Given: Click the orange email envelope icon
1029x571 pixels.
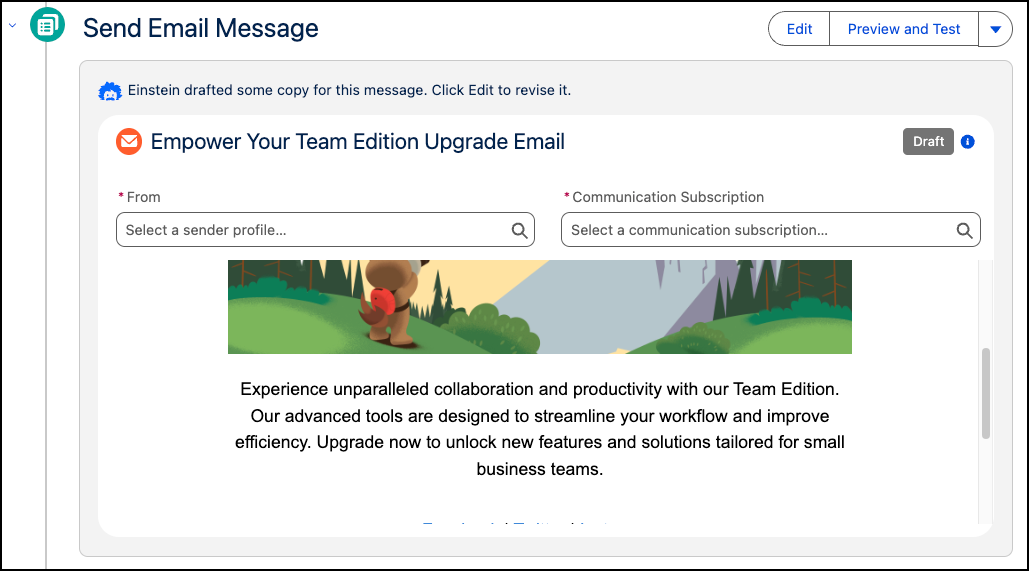Looking at the screenshot, I should pos(129,142).
